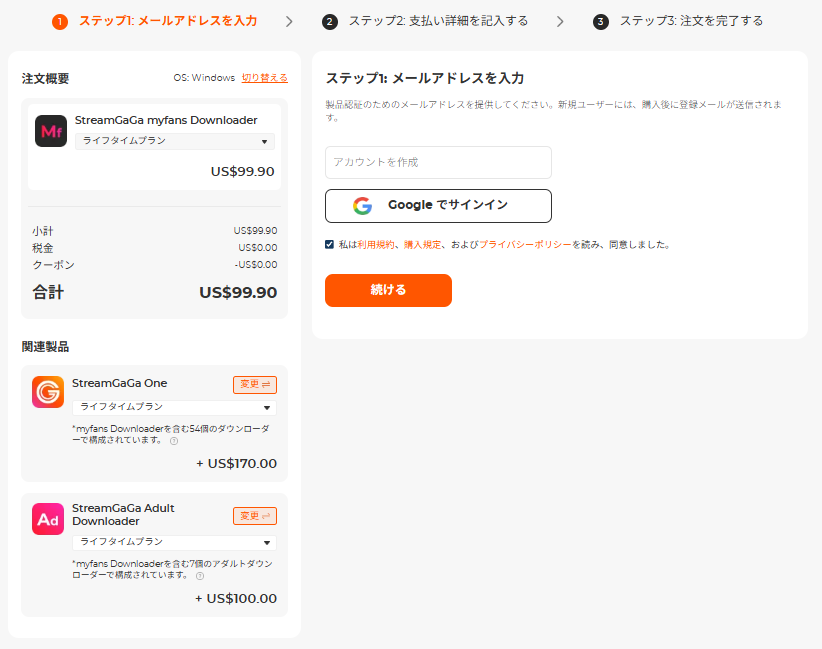Click the myfans Downloader Mf product icon
The width and height of the screenshot is (822, 649).
51,131
